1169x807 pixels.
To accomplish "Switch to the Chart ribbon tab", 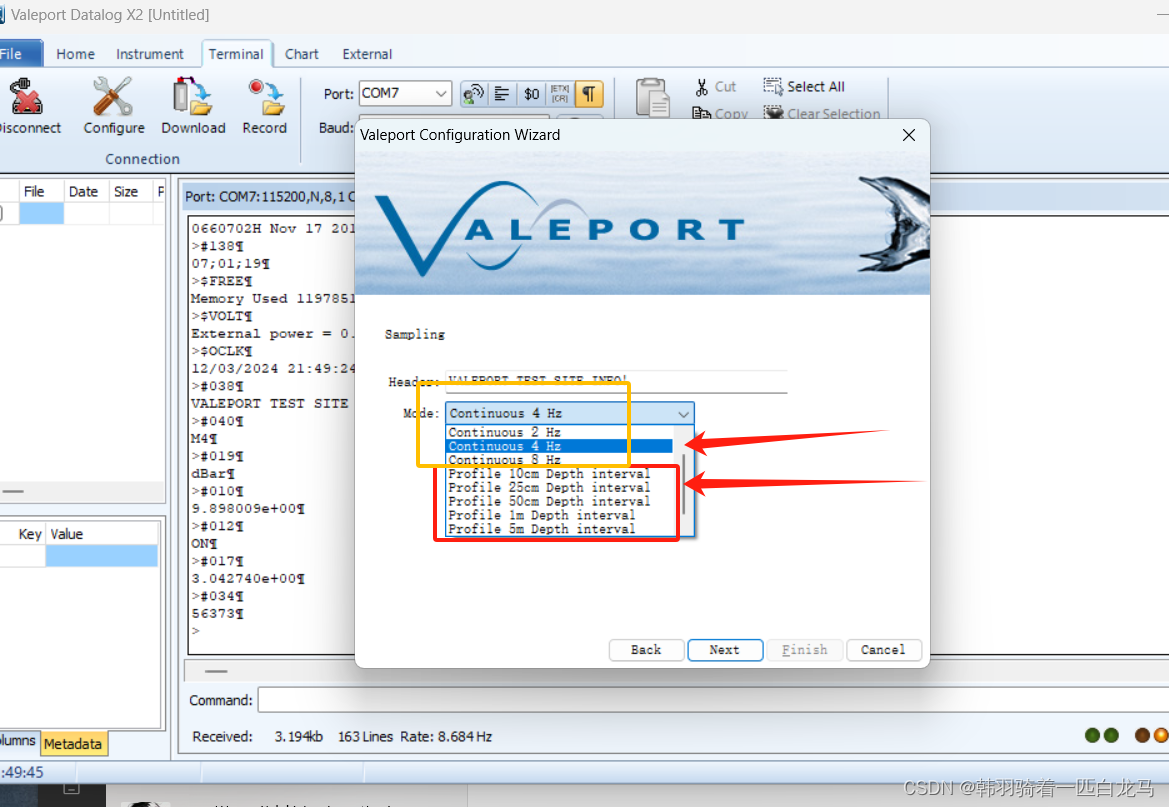I will point(301,54).
